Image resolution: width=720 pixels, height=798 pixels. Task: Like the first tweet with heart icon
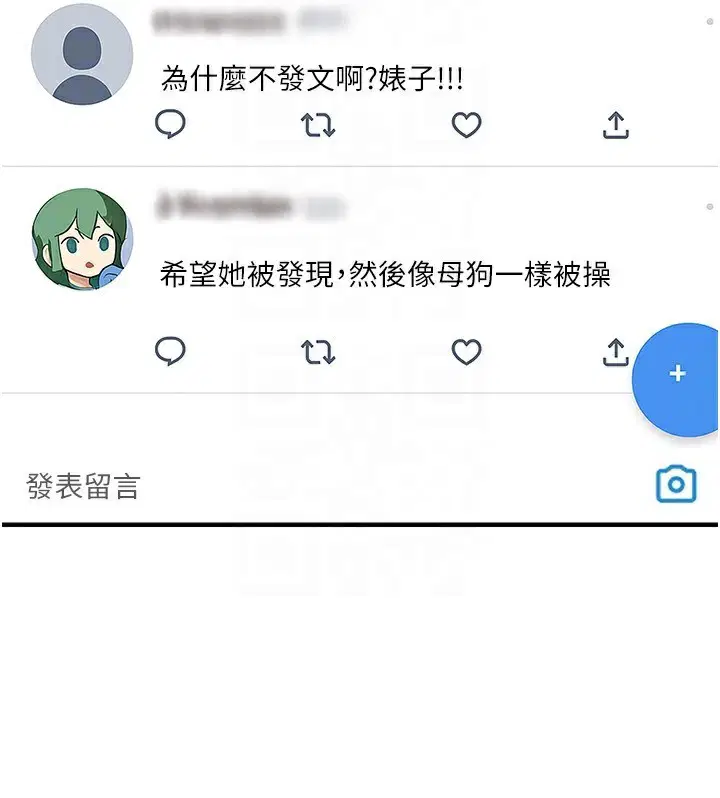[467, 125]
